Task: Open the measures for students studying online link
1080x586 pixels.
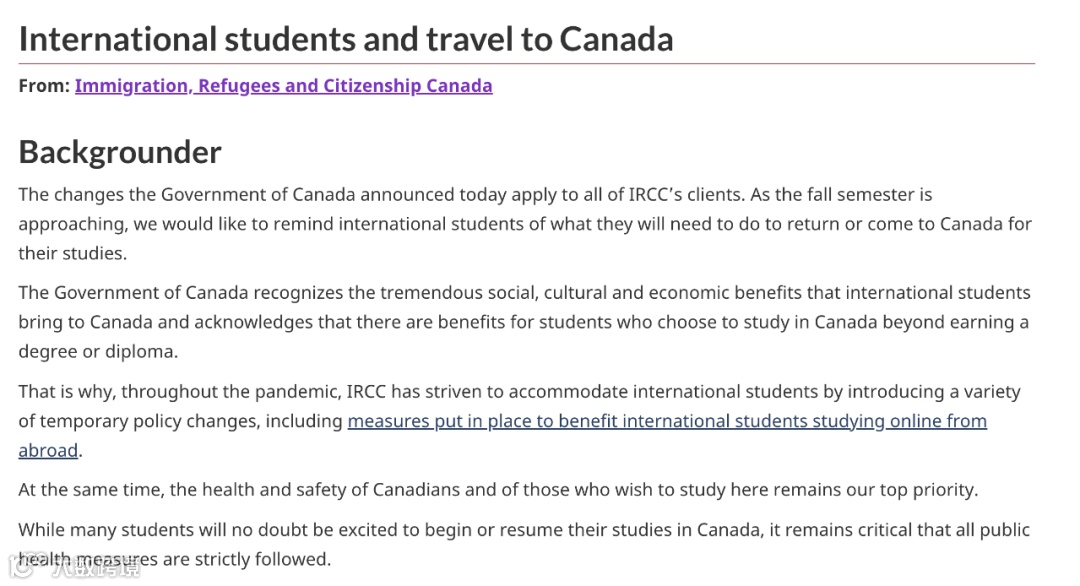Action: click(666, 421)
